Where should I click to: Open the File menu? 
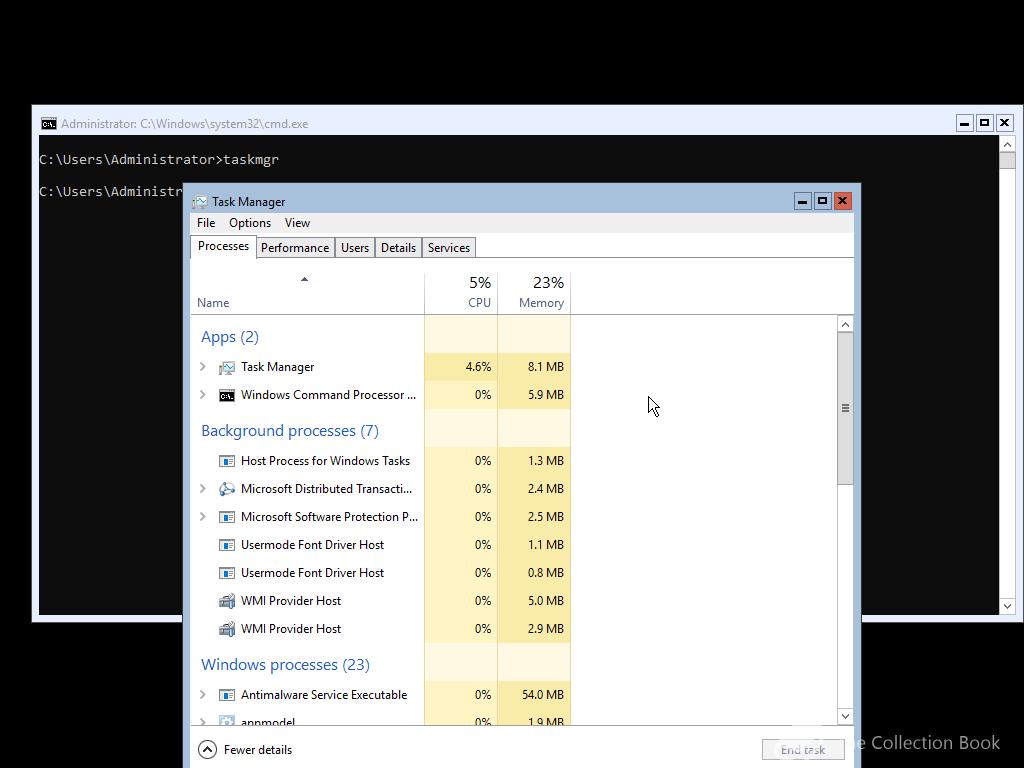coord(206,223)
